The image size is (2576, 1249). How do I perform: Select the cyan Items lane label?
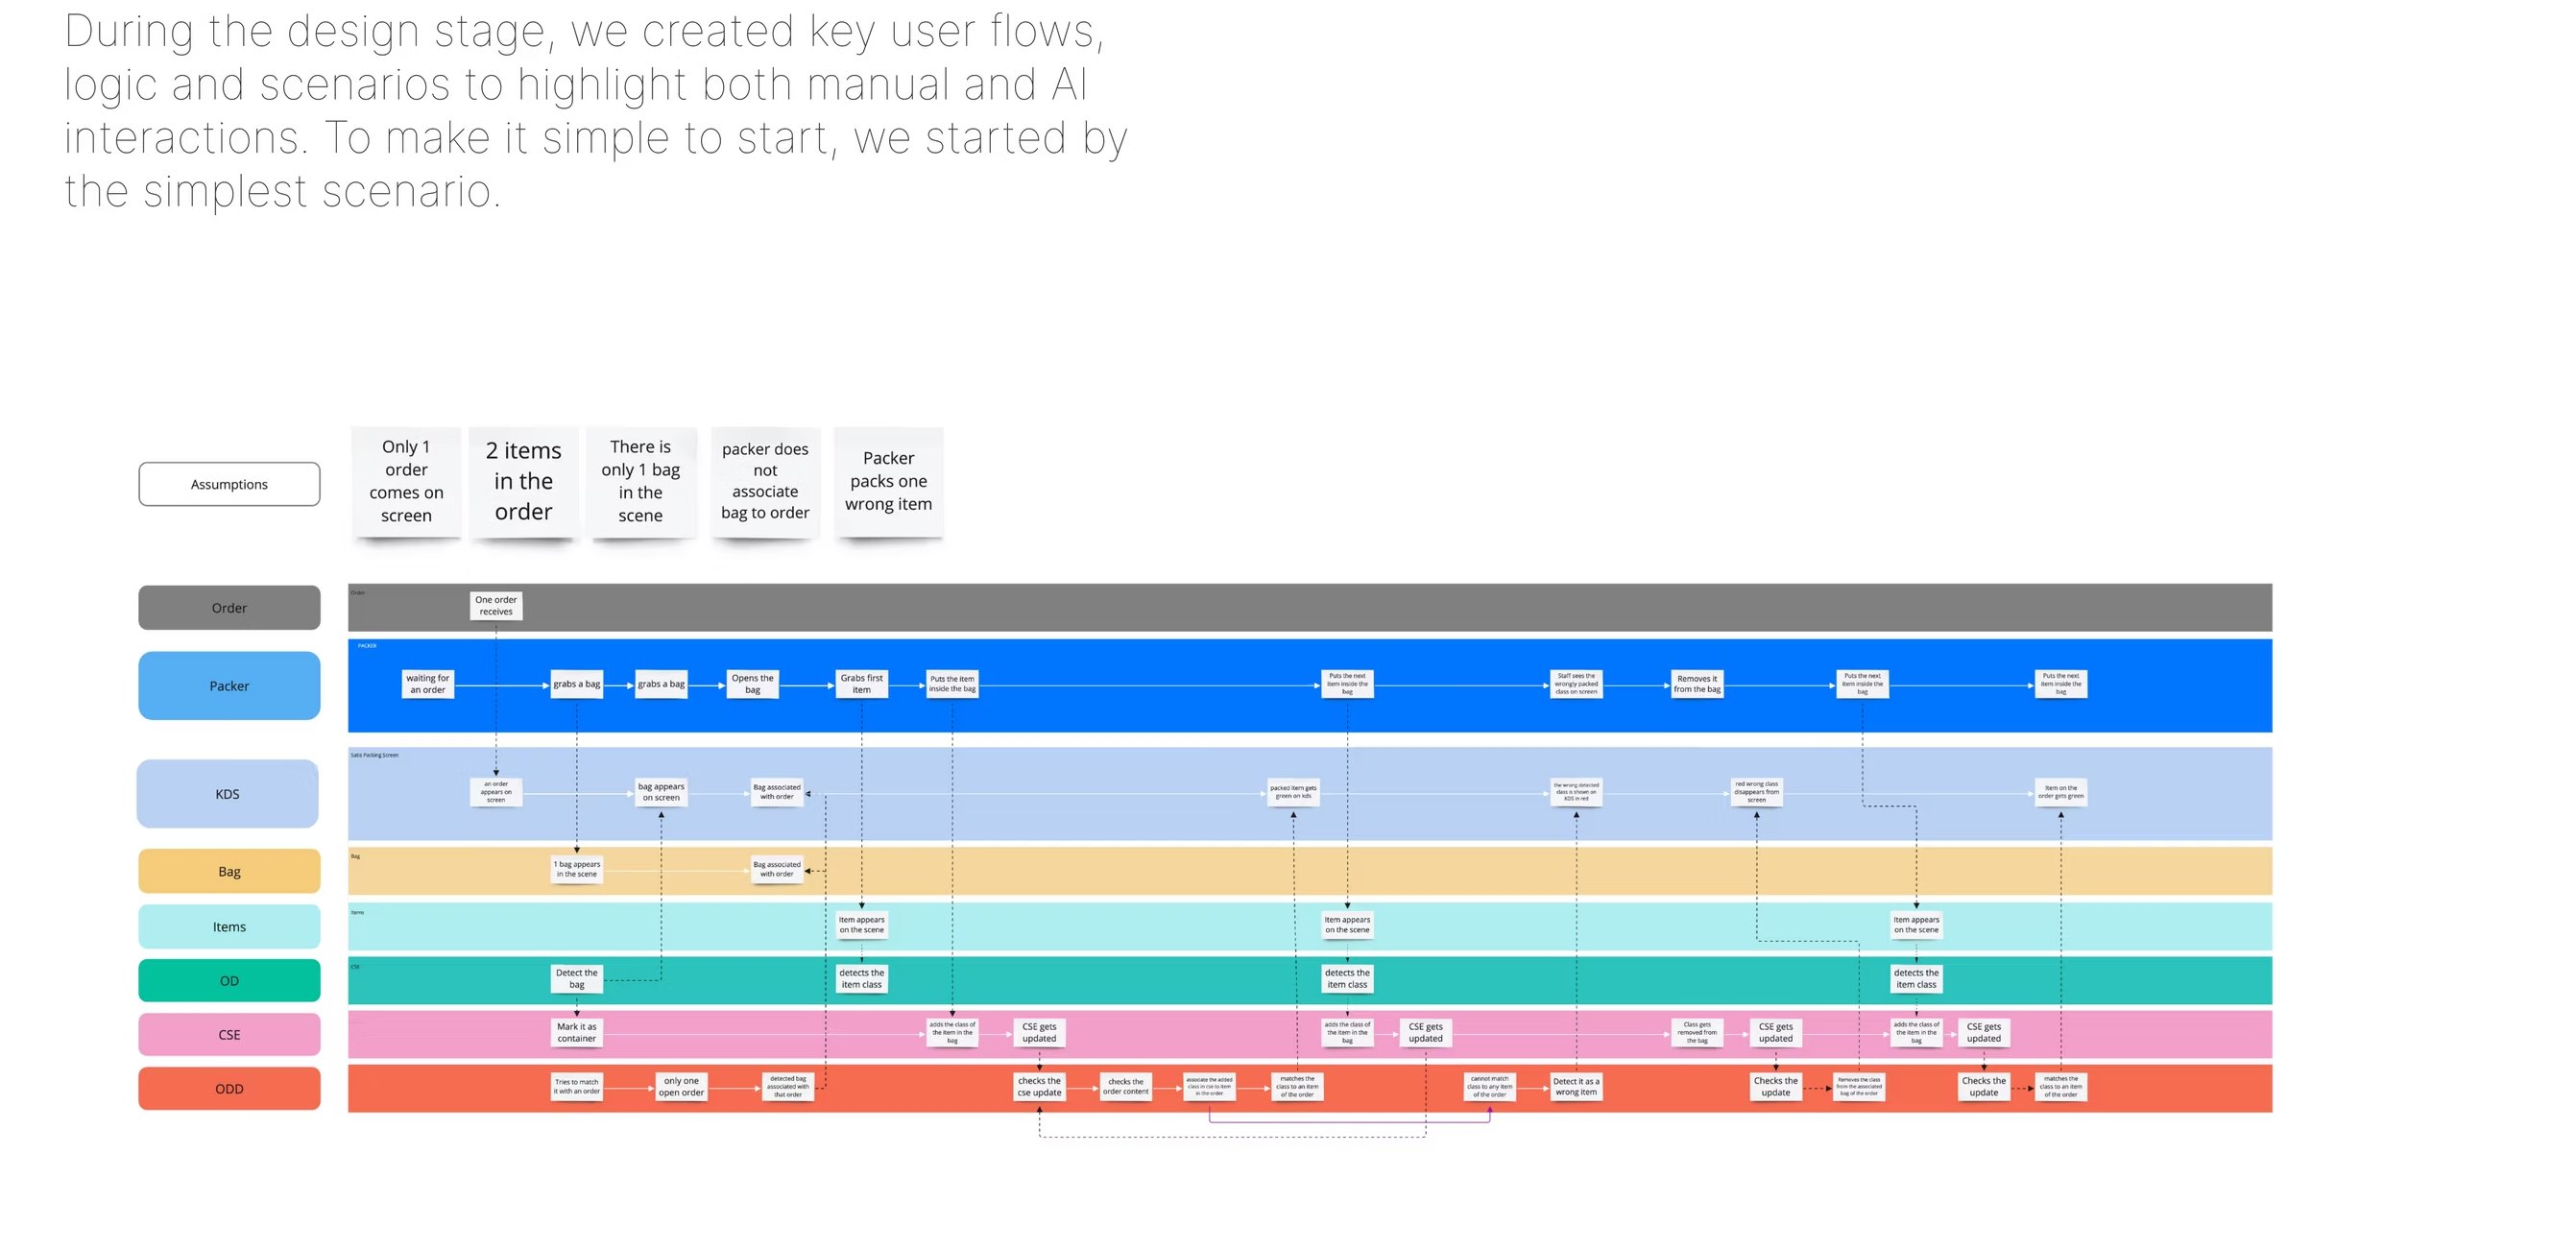point(229,927)
